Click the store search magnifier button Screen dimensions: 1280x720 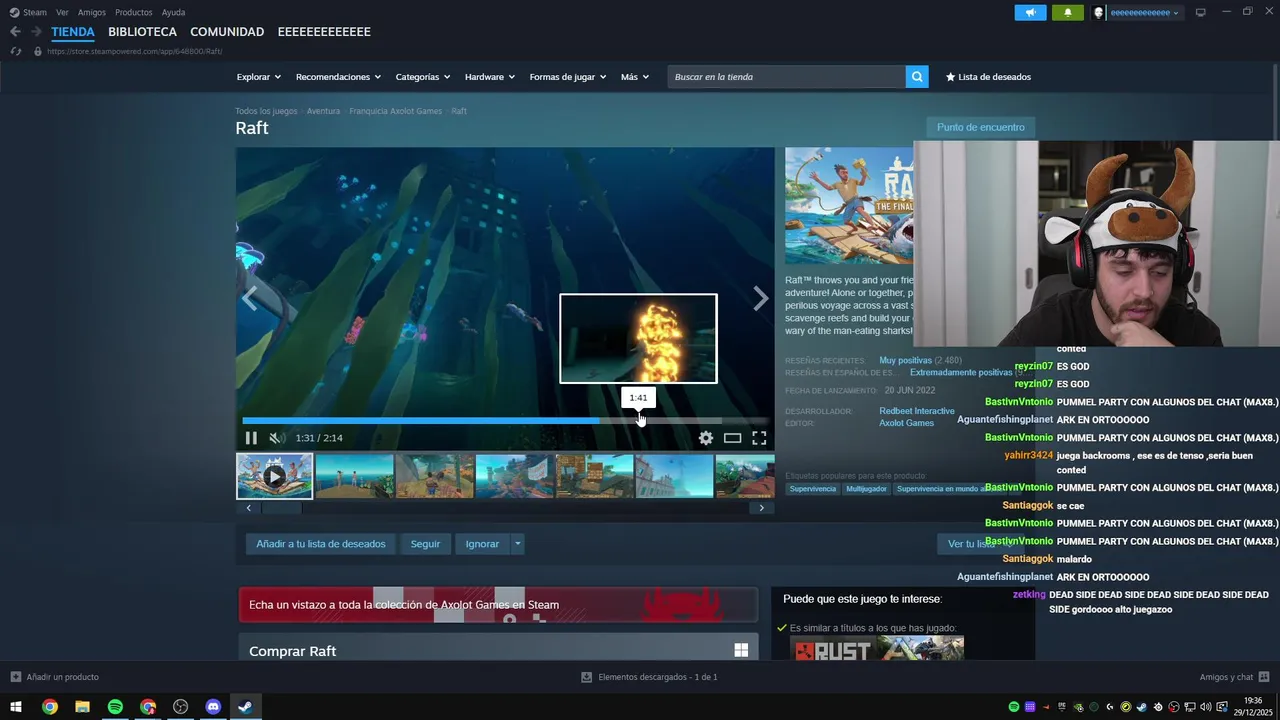(917, 77)
